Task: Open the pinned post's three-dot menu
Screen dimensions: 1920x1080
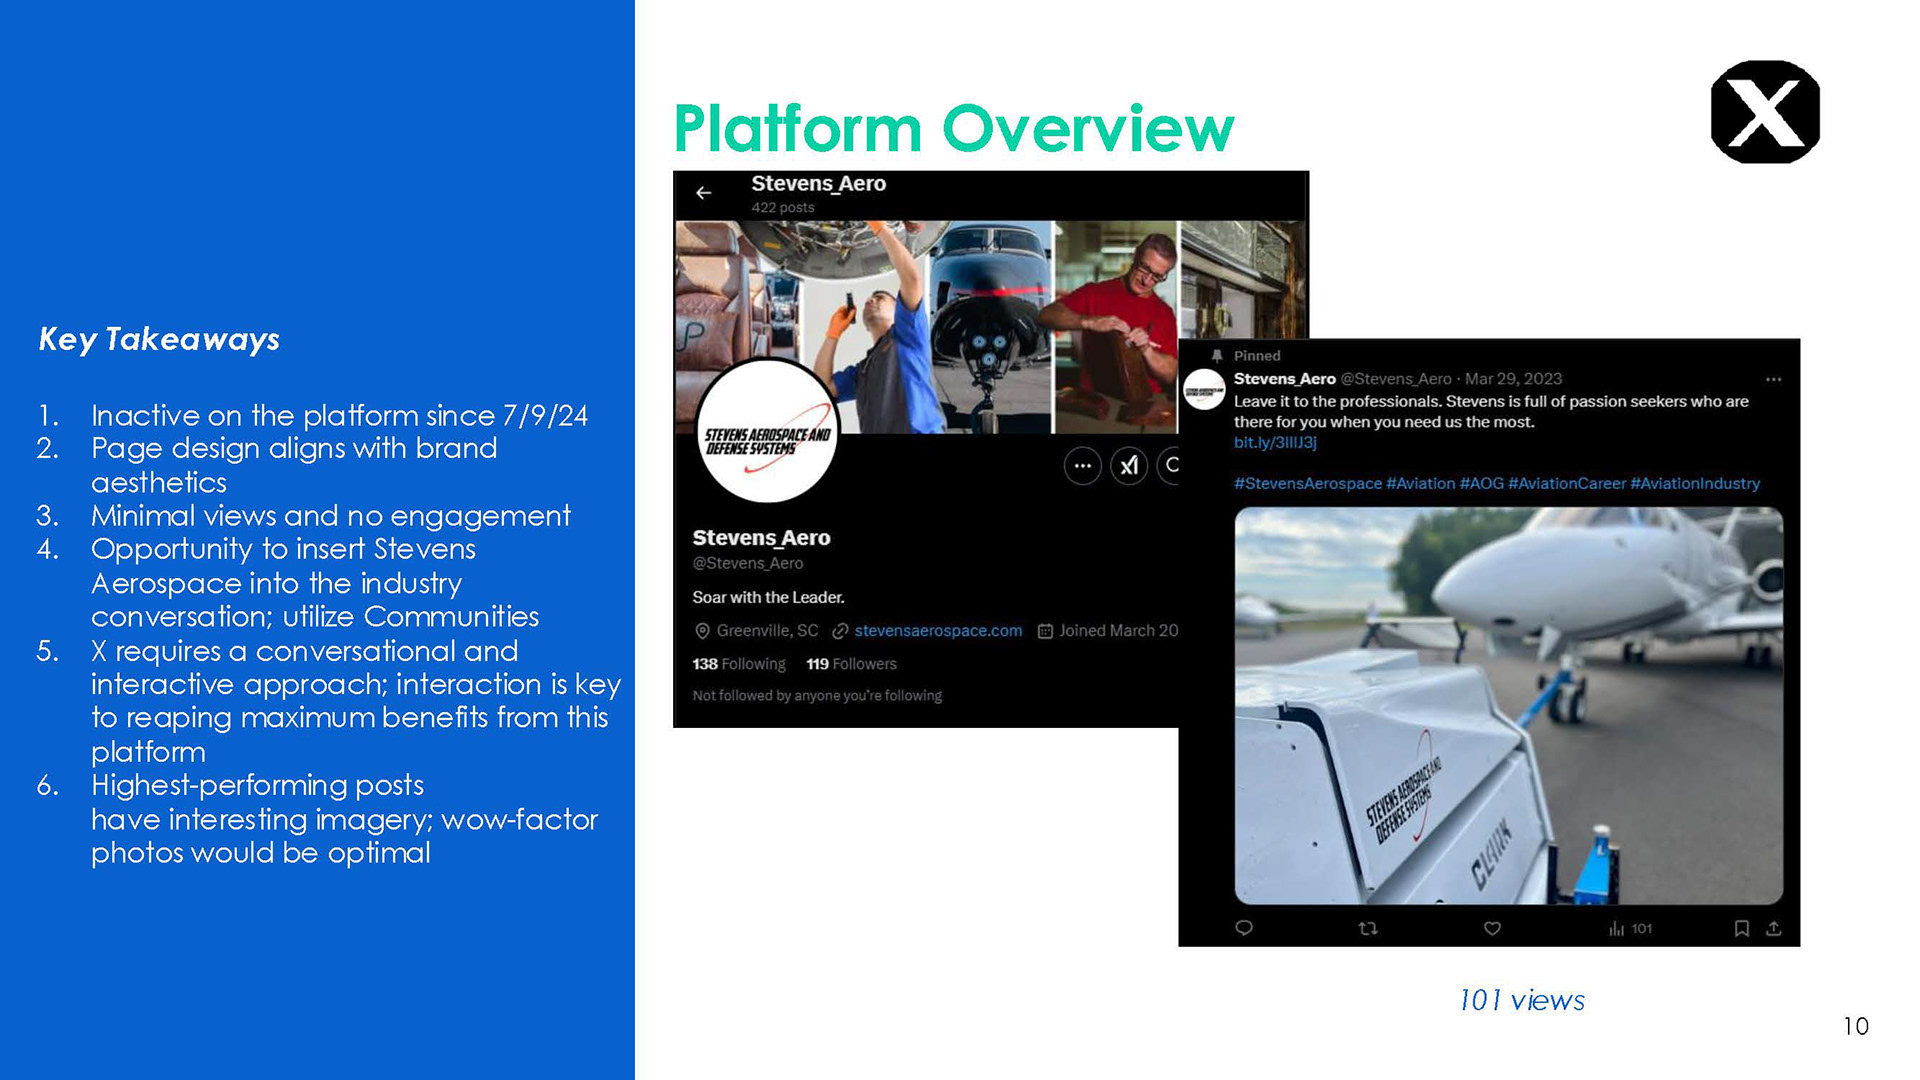Action: [1774, 380]
